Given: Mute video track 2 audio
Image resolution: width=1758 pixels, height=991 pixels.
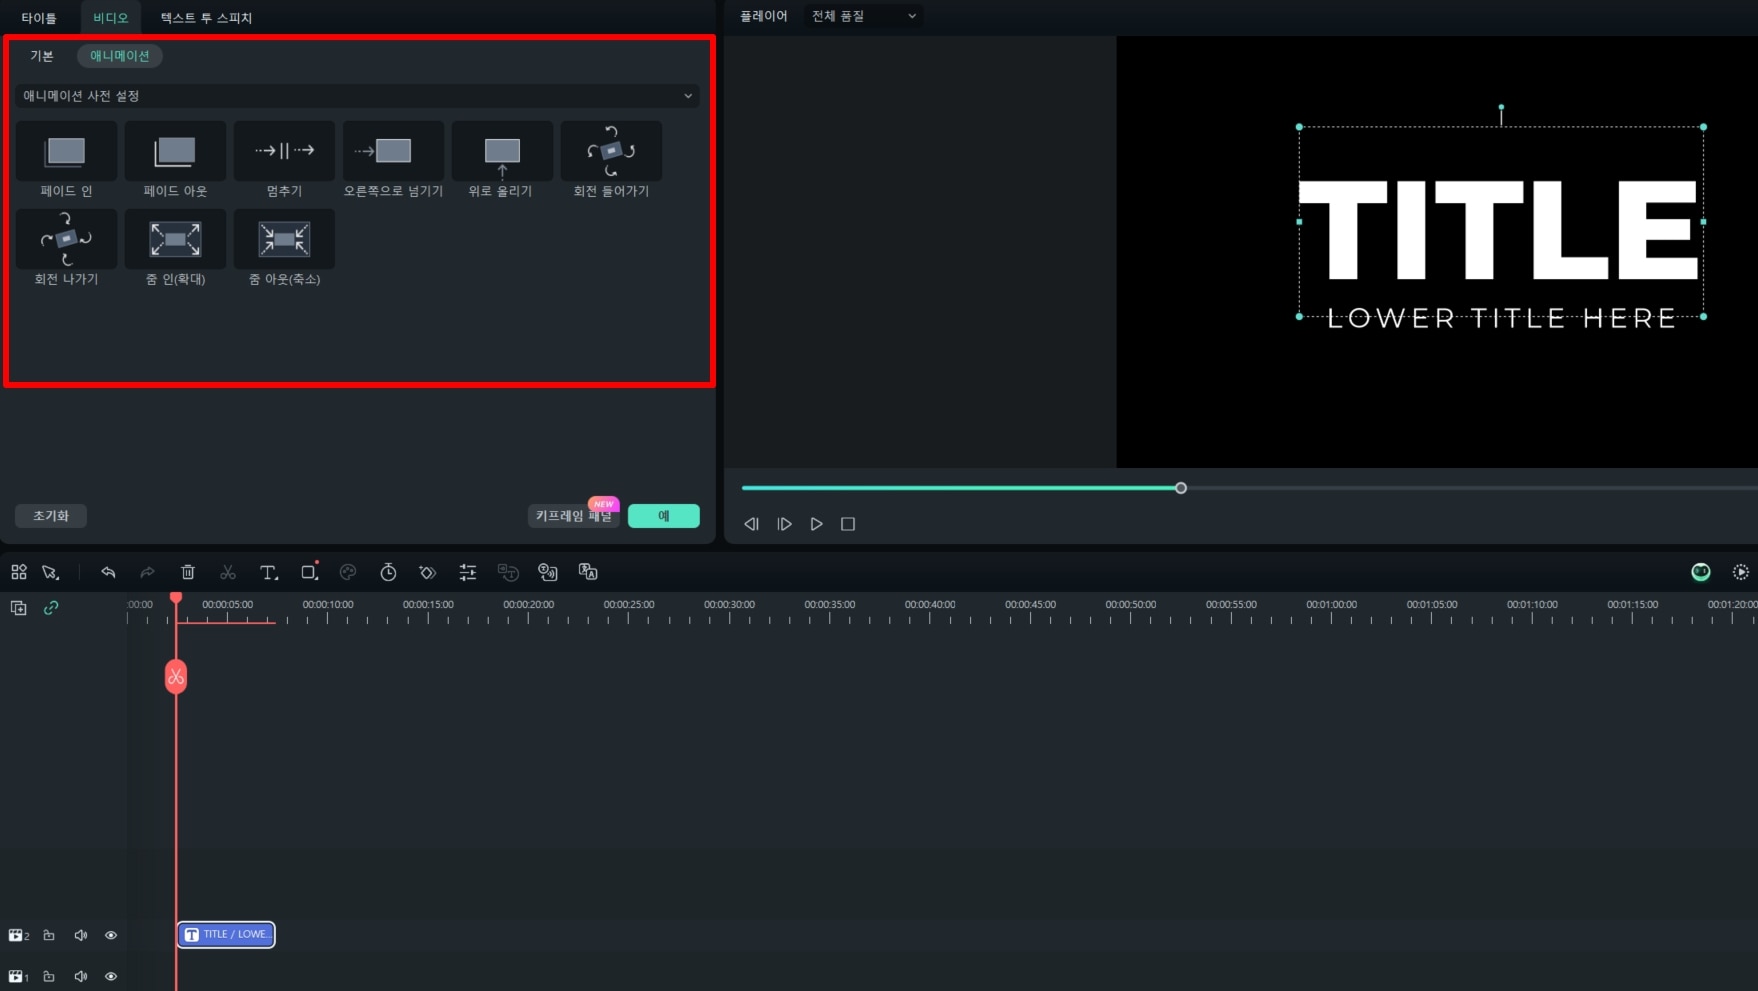Looking at the screenshot, I should coord(81,936).
